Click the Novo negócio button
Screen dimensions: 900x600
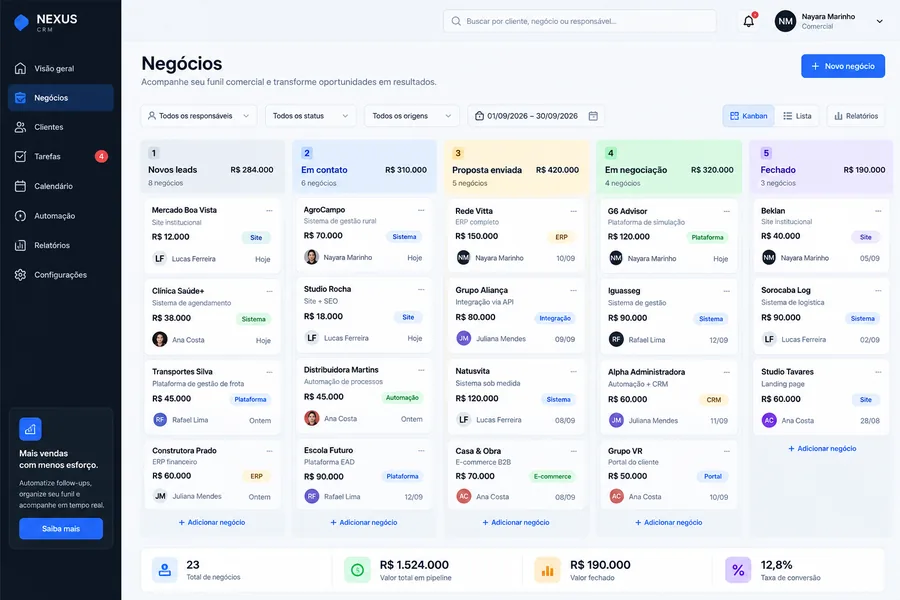[843, 66]
